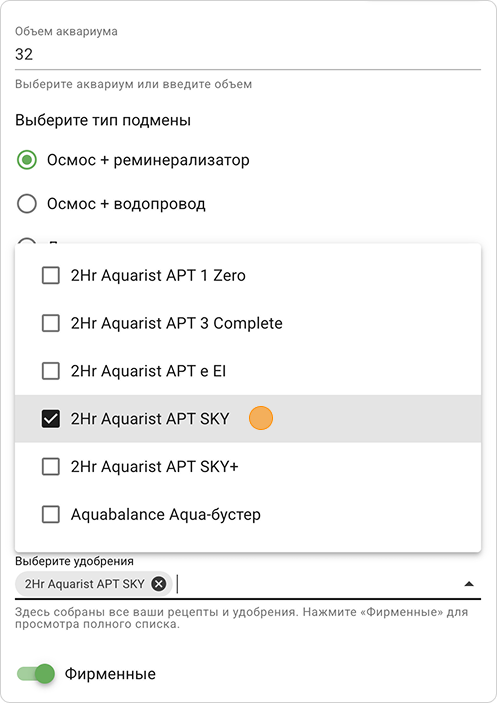Image resolution: width=497 pixels, height=703 pixels.
Task: Select the Осмос + реминерализатор radio button
Action: [27, 160]
